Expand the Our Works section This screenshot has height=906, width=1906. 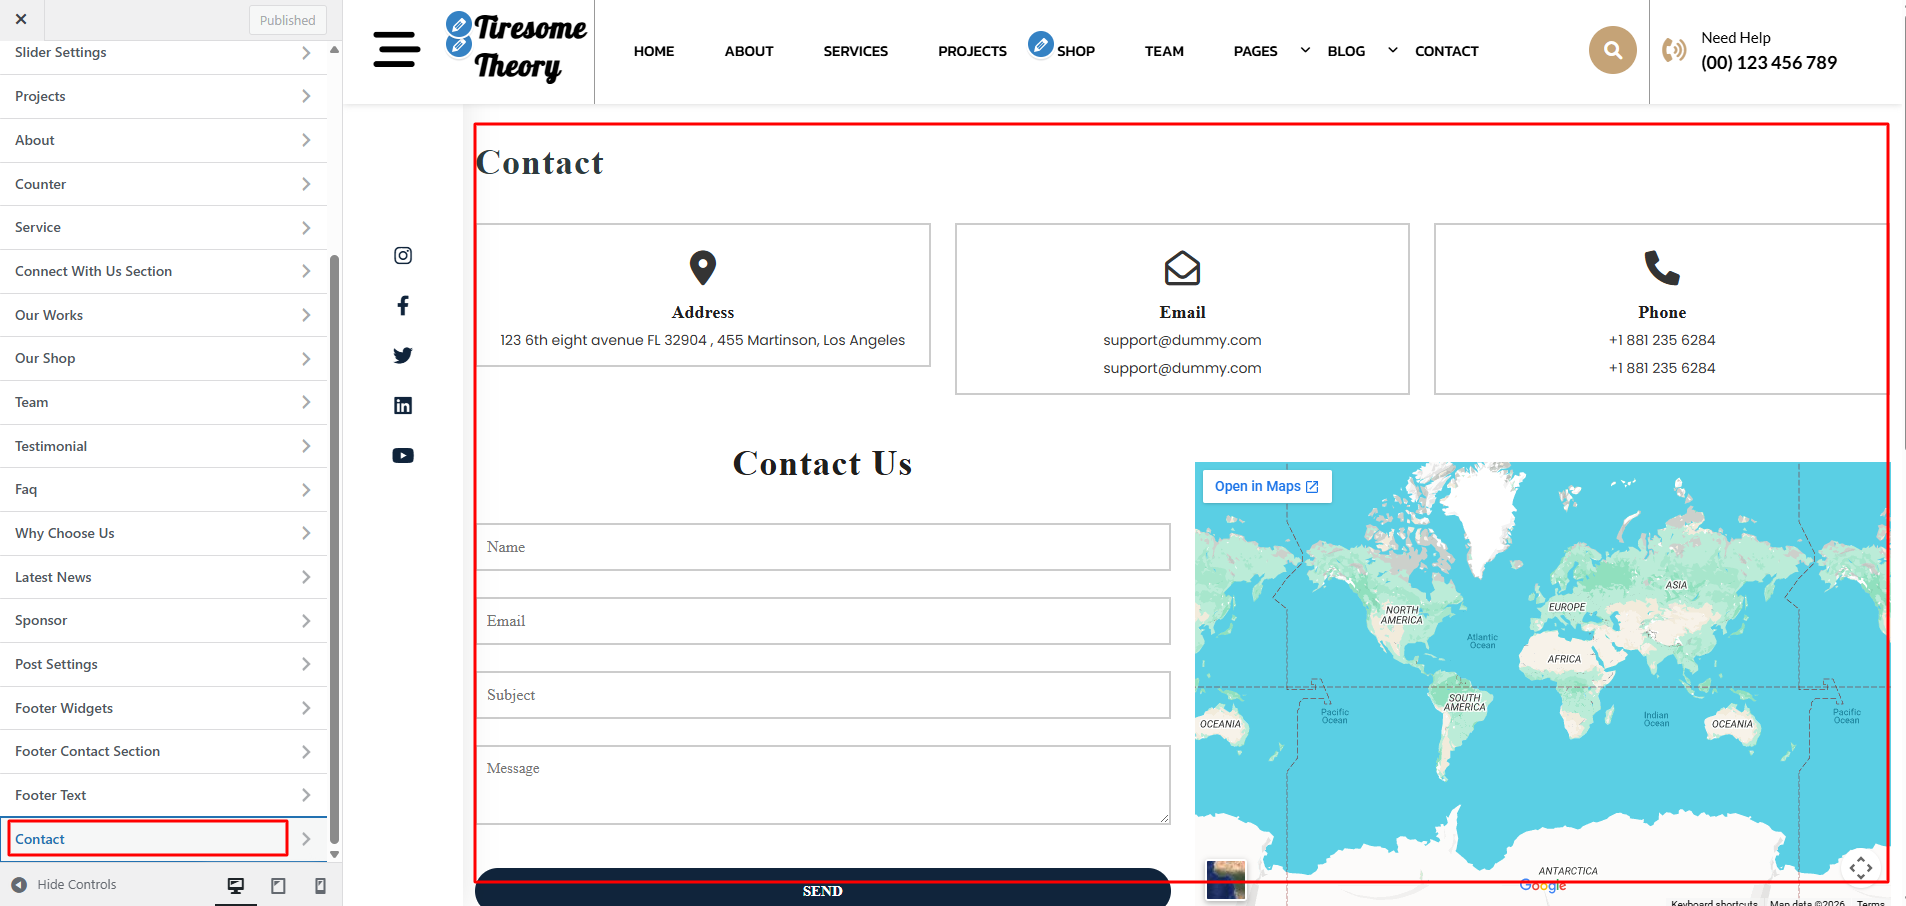pyautogui.click(x=164, y=315)
